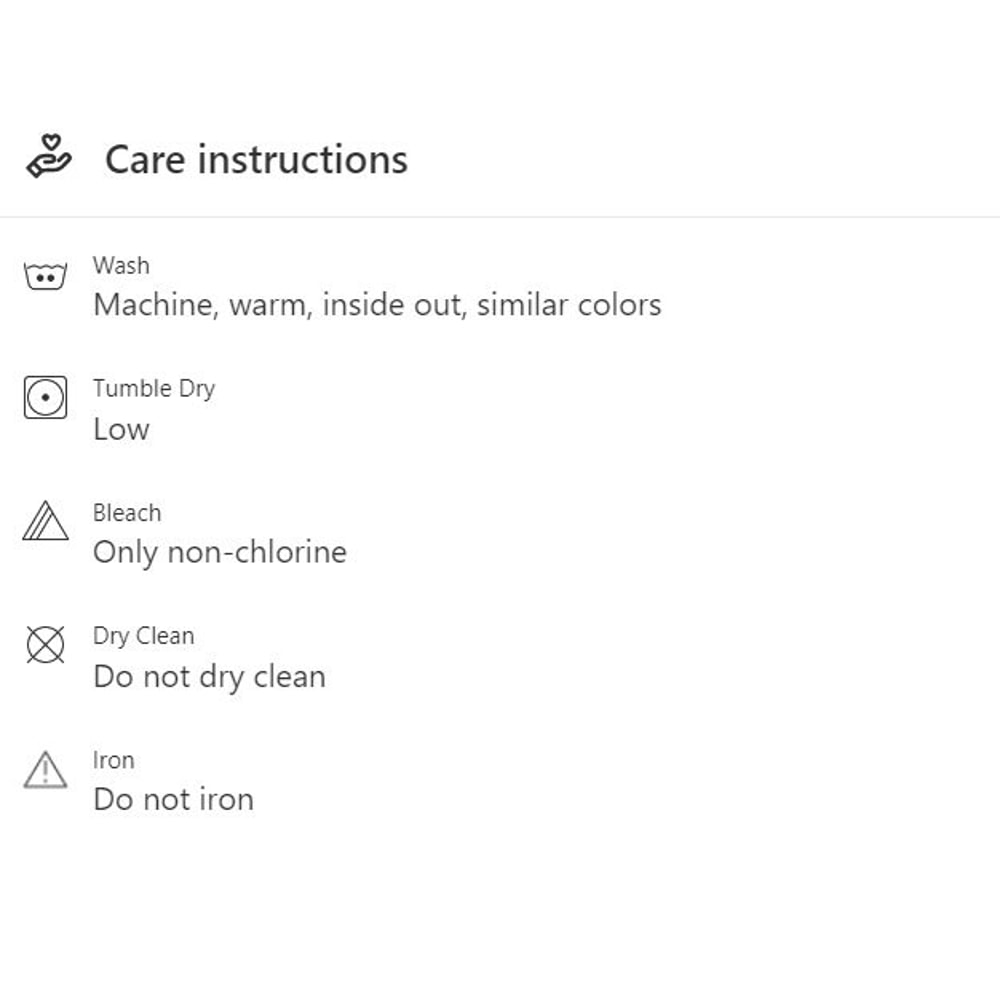Select the "Iron" label
The width and height of the screenshot is (1000, 1000).
tap(113, 760)
